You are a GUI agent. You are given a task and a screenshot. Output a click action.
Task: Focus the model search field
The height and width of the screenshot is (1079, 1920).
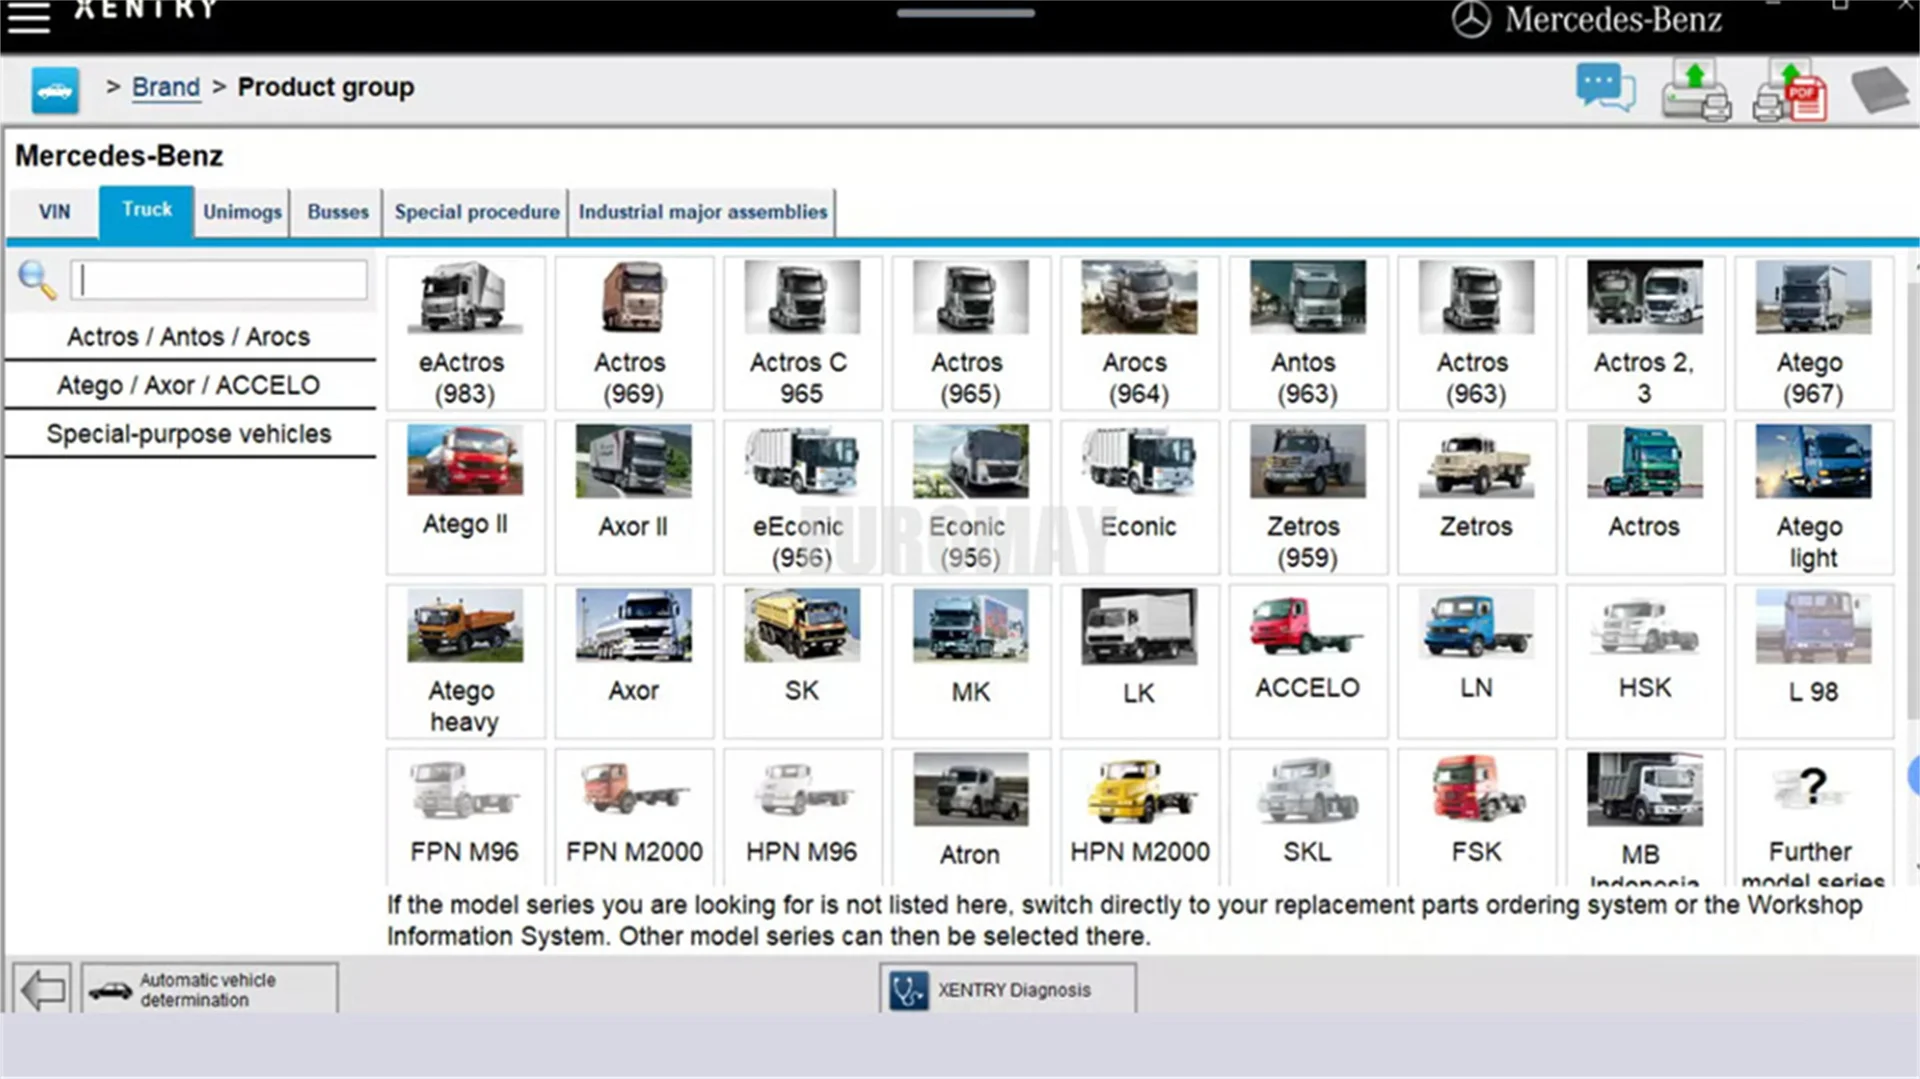(x=219, y=280)
